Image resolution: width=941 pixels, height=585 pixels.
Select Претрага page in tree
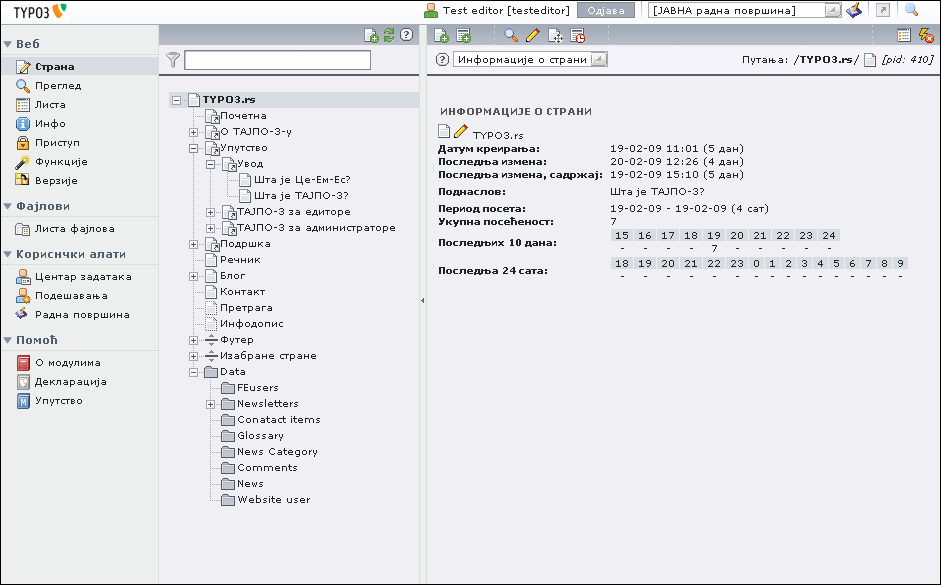[246, 308]
